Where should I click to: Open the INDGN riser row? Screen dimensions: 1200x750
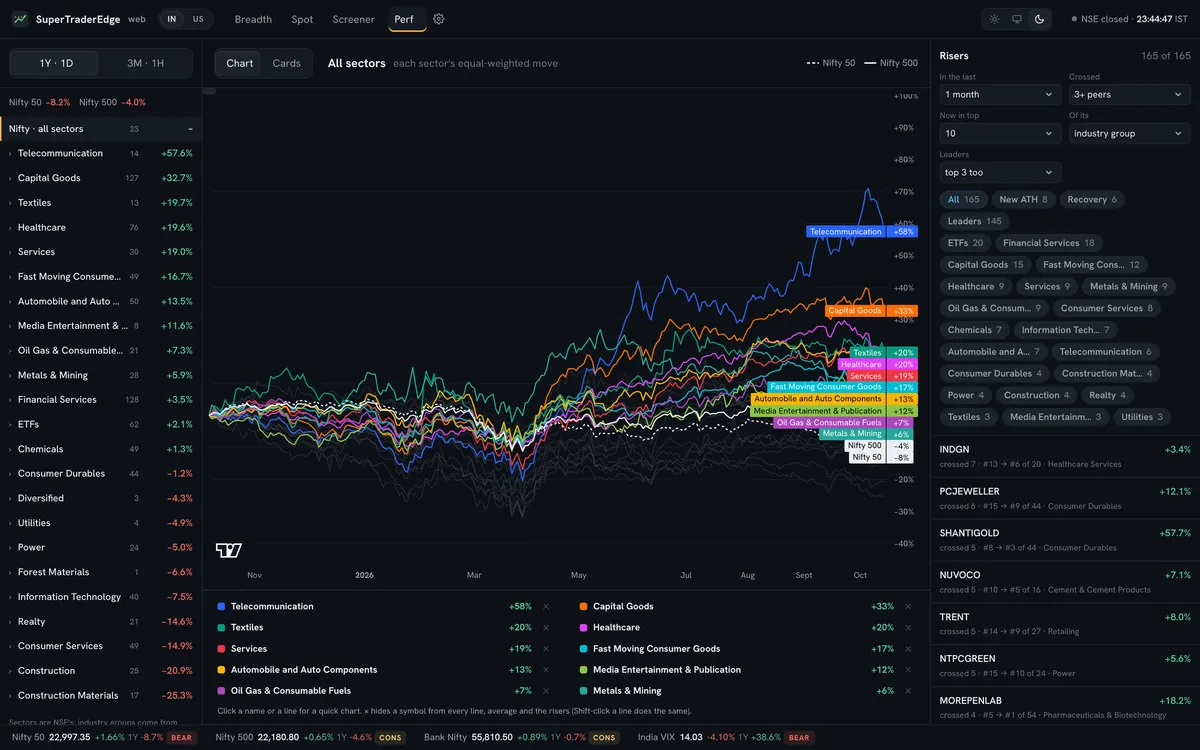point(1065,456)
